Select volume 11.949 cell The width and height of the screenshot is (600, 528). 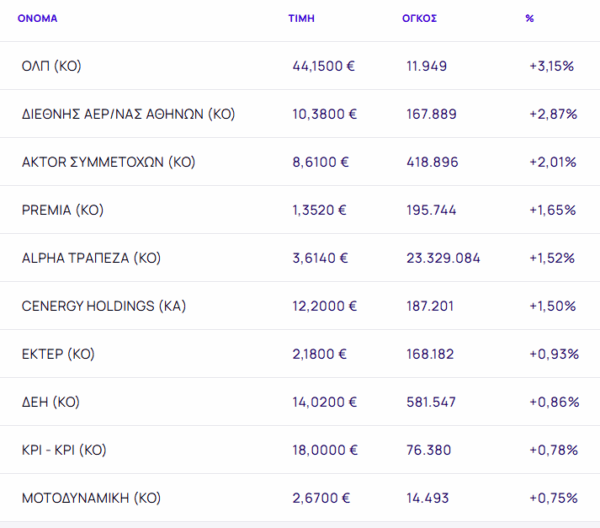point(427,66)
